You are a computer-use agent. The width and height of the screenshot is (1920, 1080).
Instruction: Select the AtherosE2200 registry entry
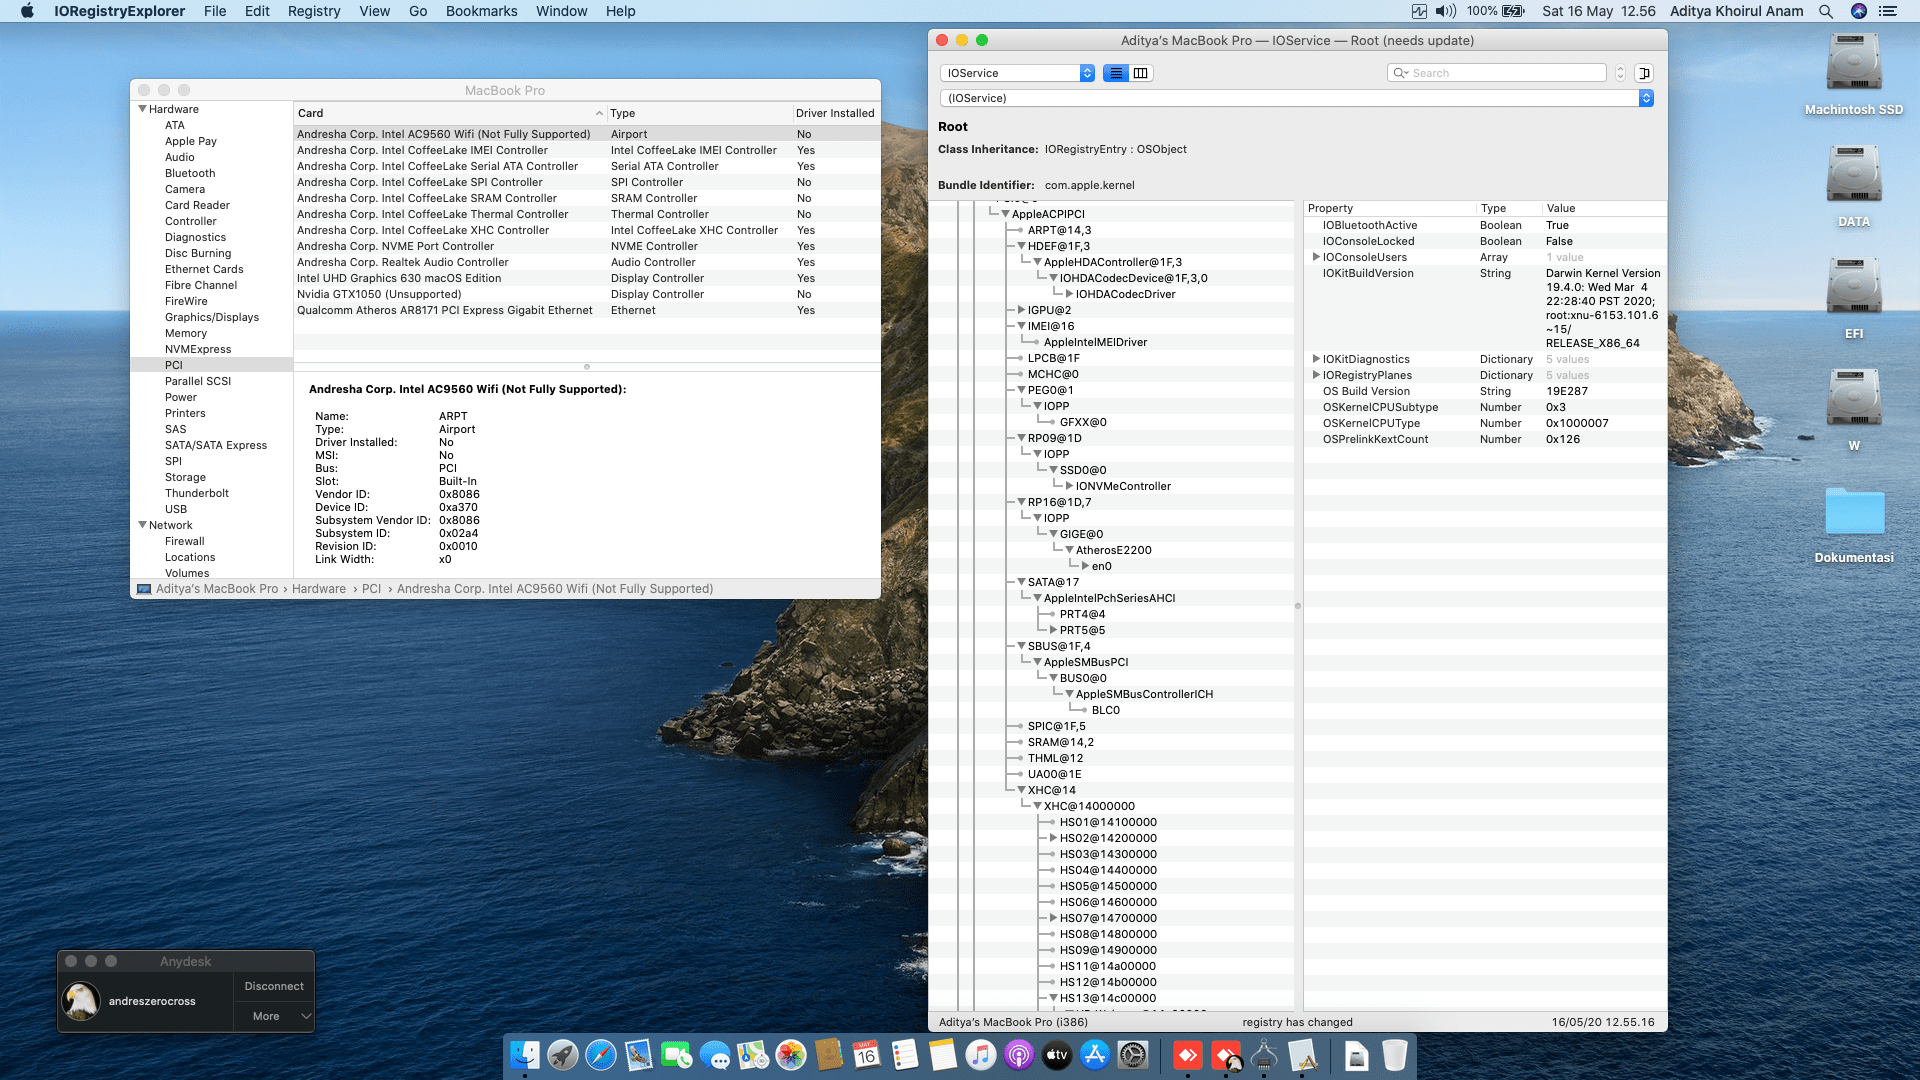pyautogui.click(x=1113, y=550)
